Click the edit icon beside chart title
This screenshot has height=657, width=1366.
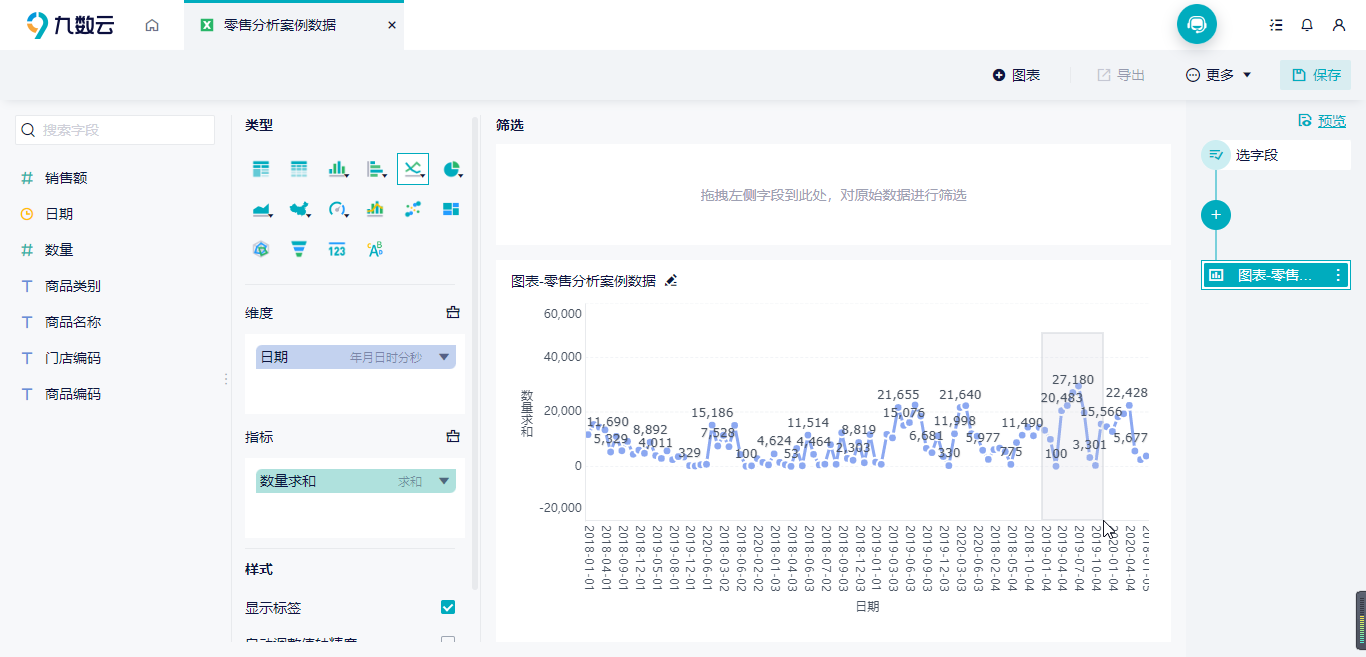(x=671, y=281)
